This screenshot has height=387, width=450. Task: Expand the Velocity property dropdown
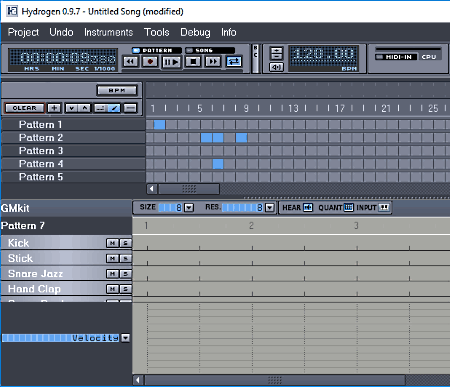click(x=125, y=338)
